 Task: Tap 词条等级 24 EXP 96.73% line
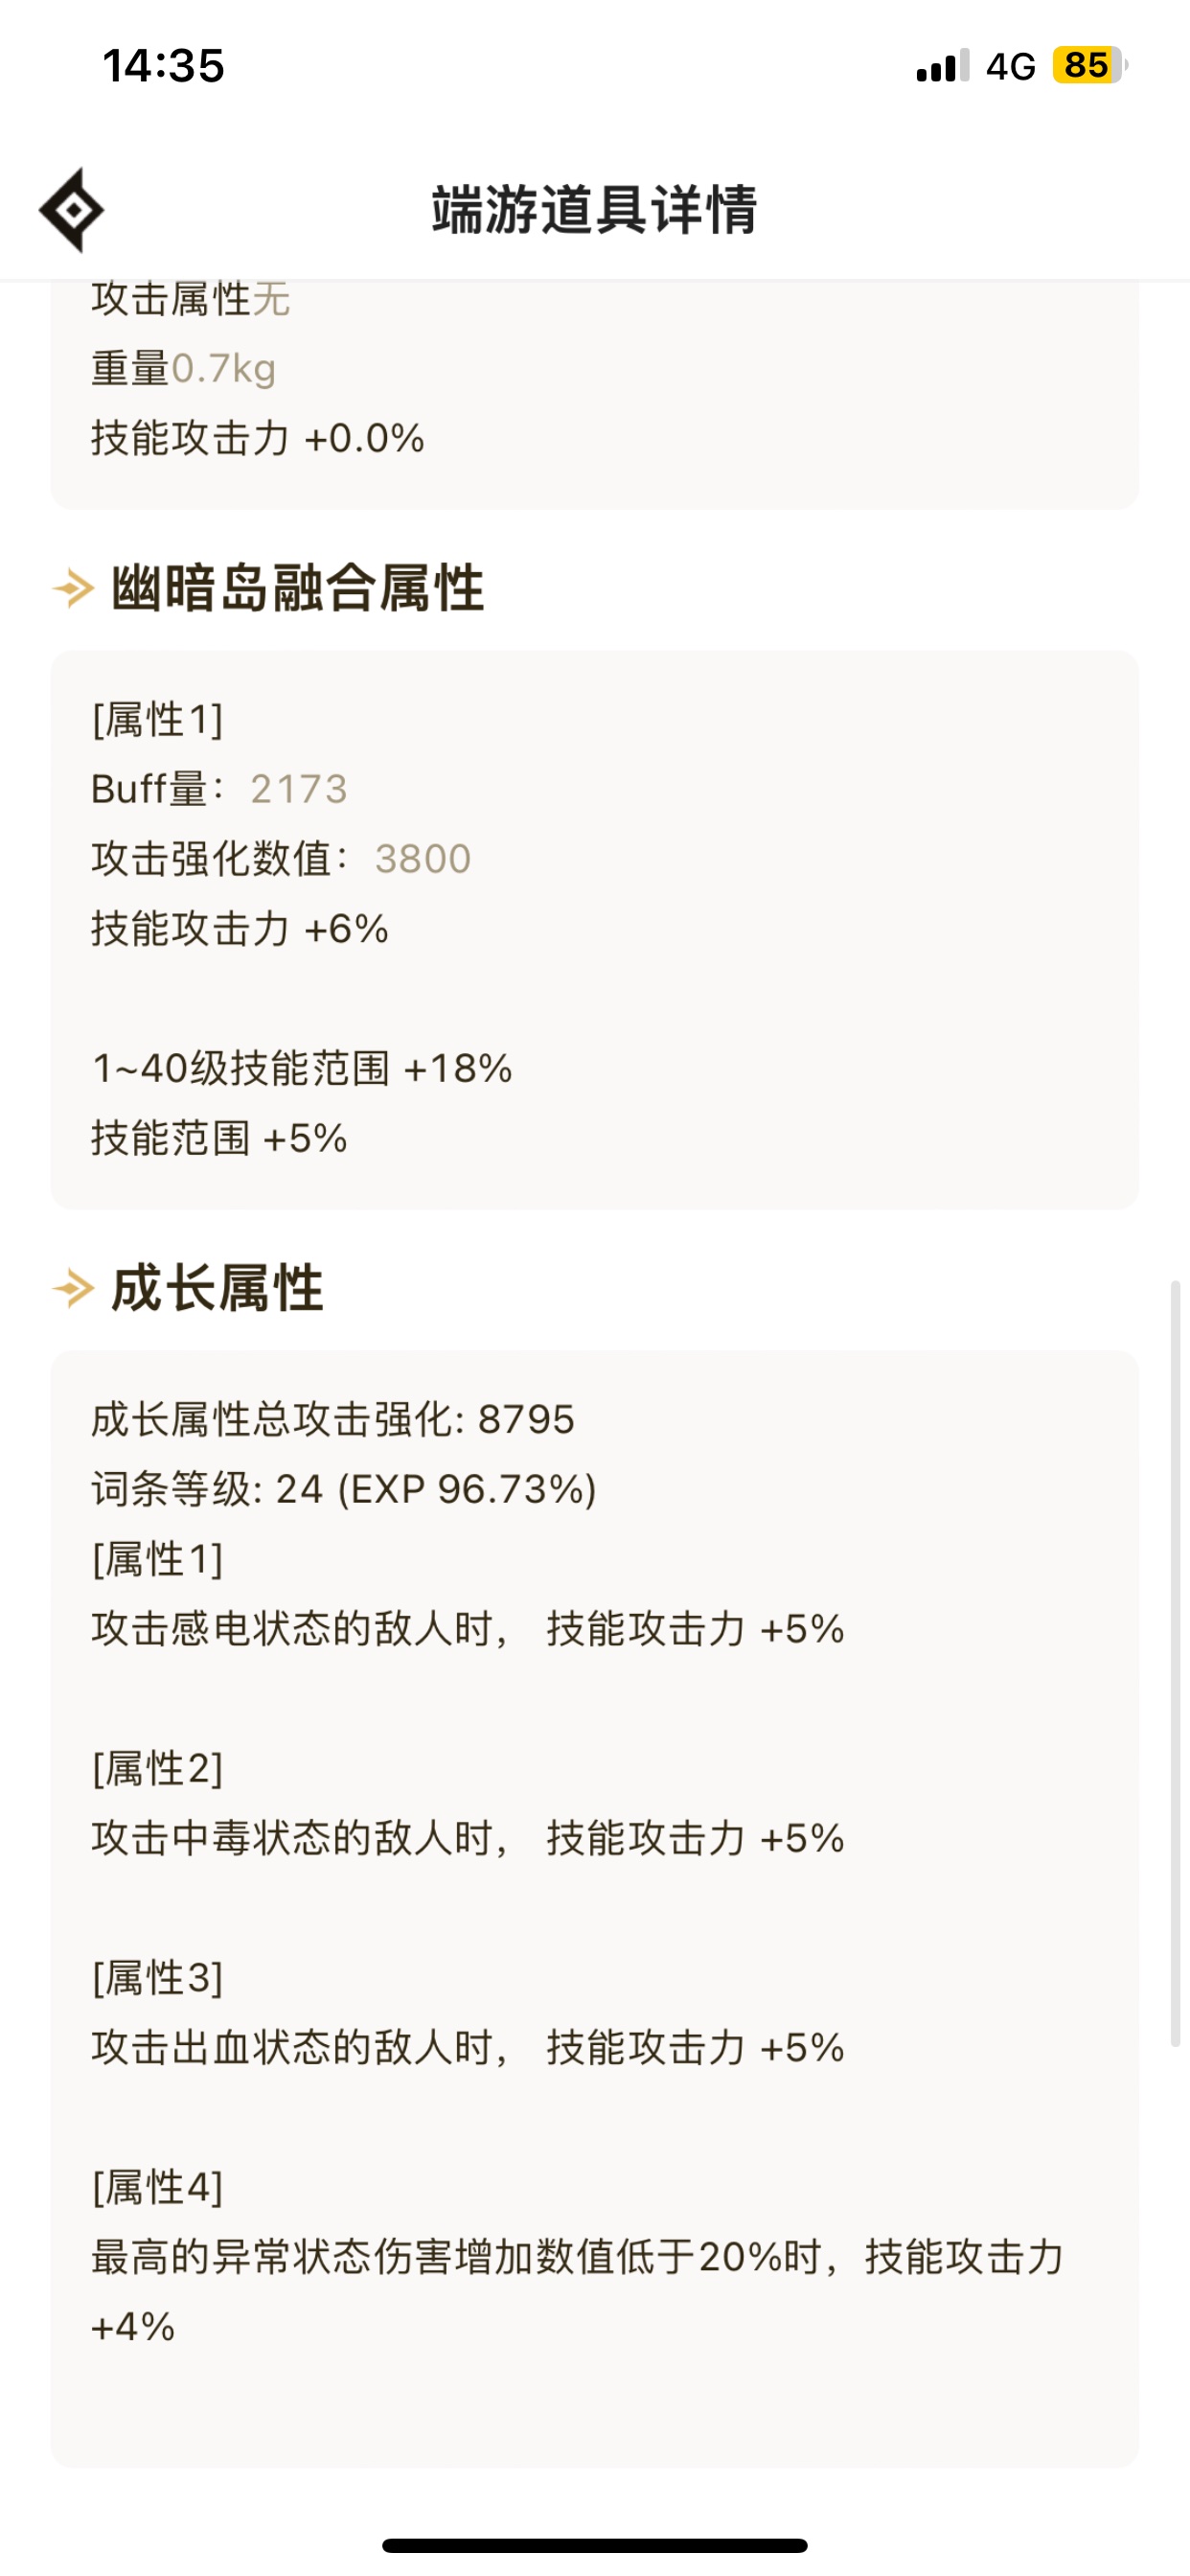(344, 1489)
